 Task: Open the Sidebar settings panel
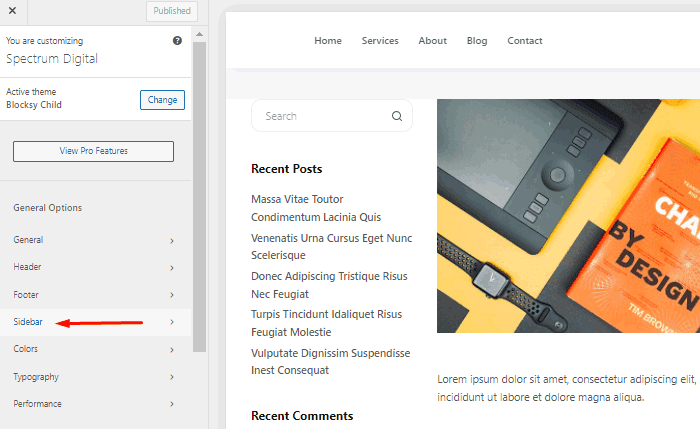click(x=94, y=322)
